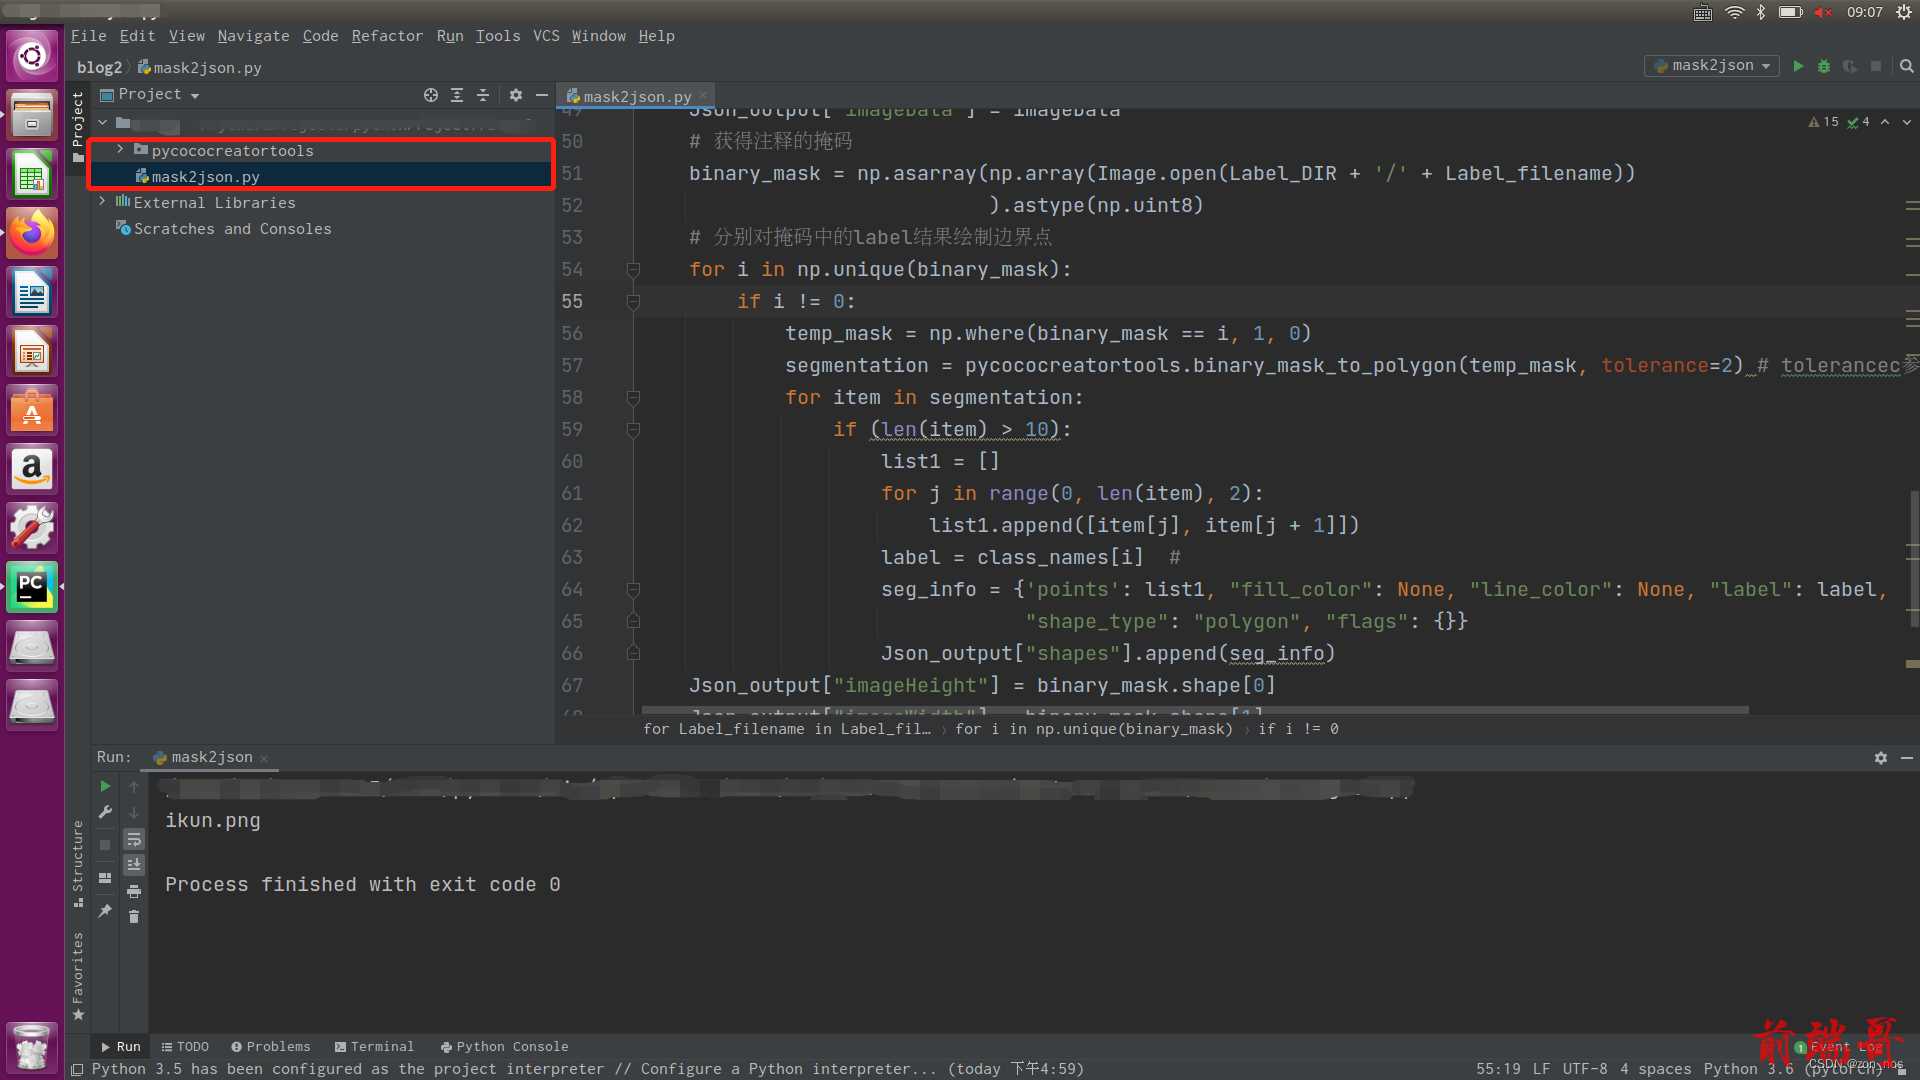The width and height of the screenshot is (1920, 1080).
Task: Expand the pycococreatortools folder
Action: click(120, 150)
